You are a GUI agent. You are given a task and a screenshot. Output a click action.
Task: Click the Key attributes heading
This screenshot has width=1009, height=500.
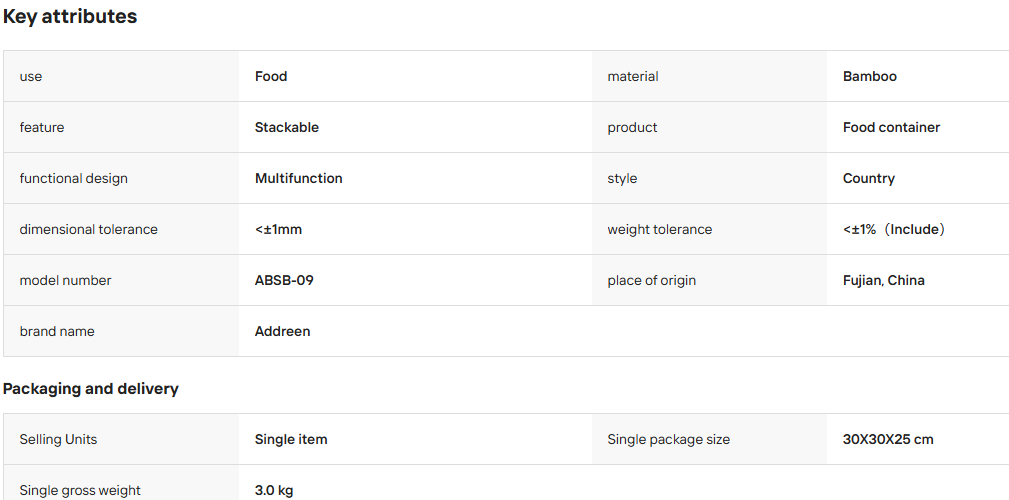click(70, 17)
